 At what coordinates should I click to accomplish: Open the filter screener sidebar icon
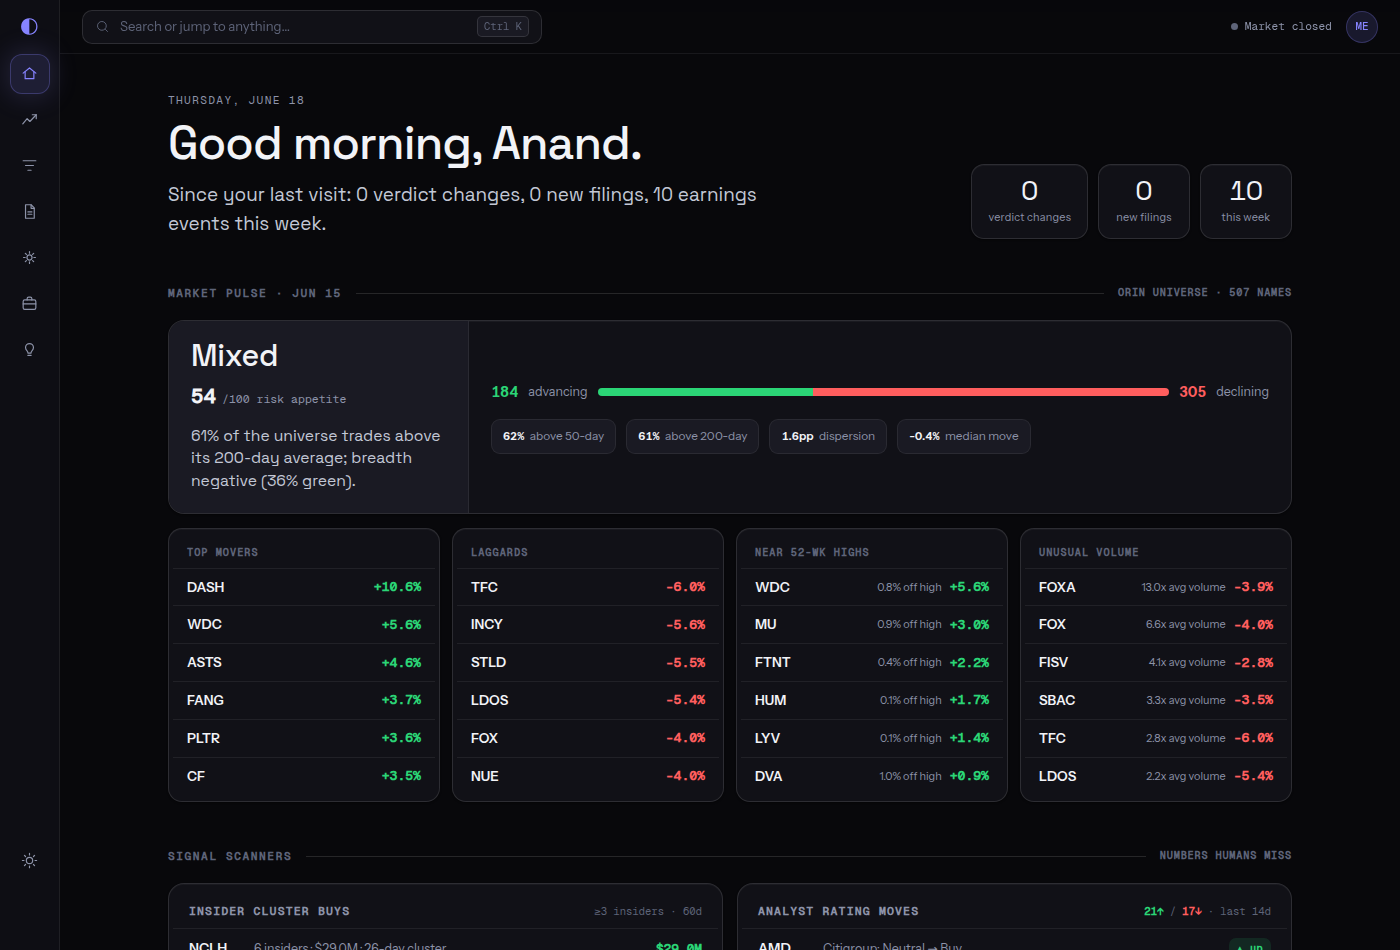[30, 166]
